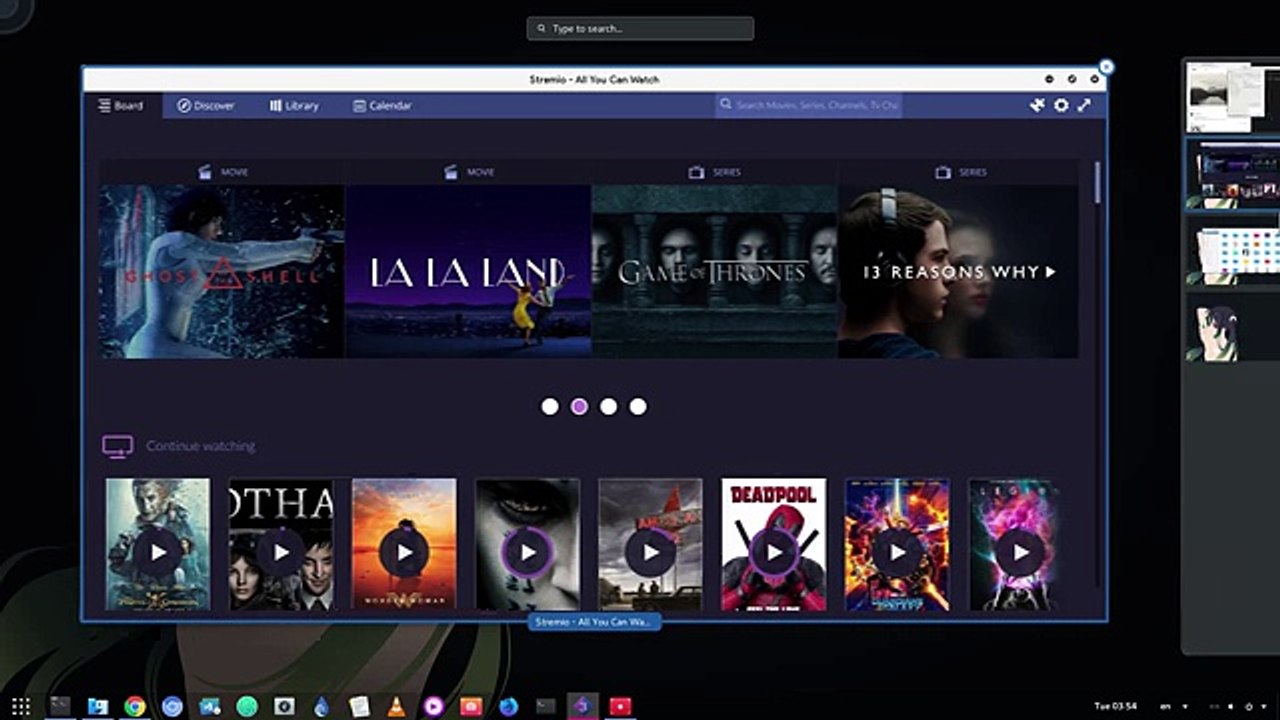
Task: Launch Google Chrome from dock
Action: point(135,706)
